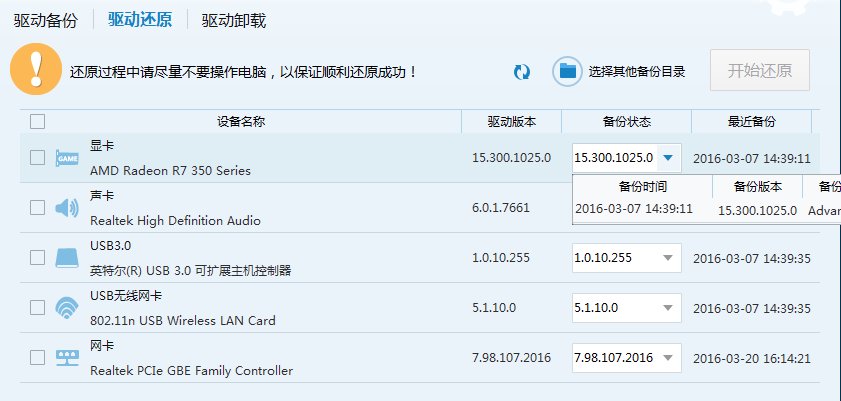Click the wireless LAN card Wi-Fi icon
Image resolution: width=841 pixels, height=401 pixels.
66,308
